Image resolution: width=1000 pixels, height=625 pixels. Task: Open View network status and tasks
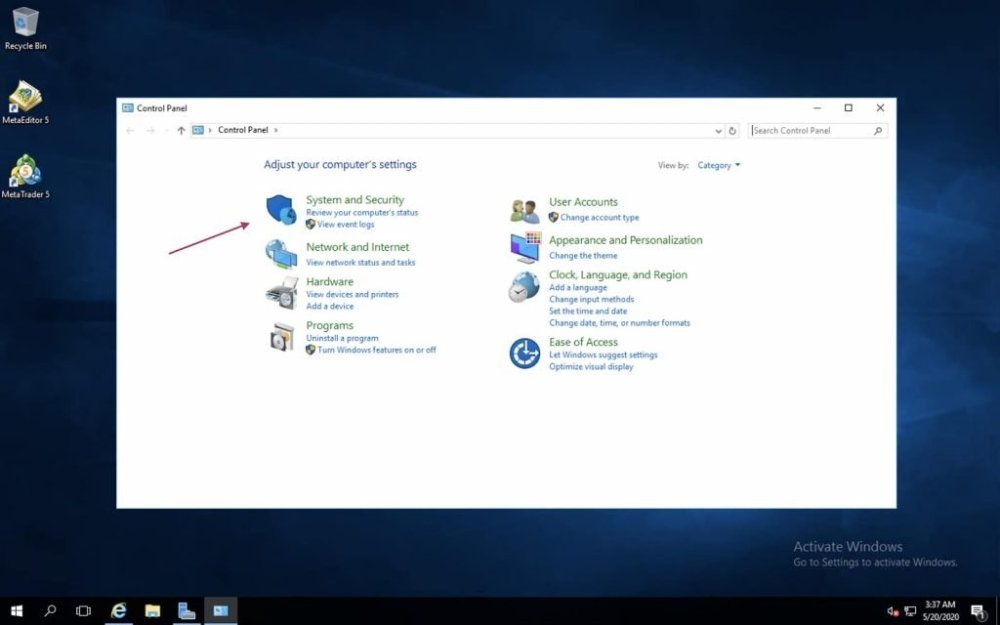click(x=360, y=262)
